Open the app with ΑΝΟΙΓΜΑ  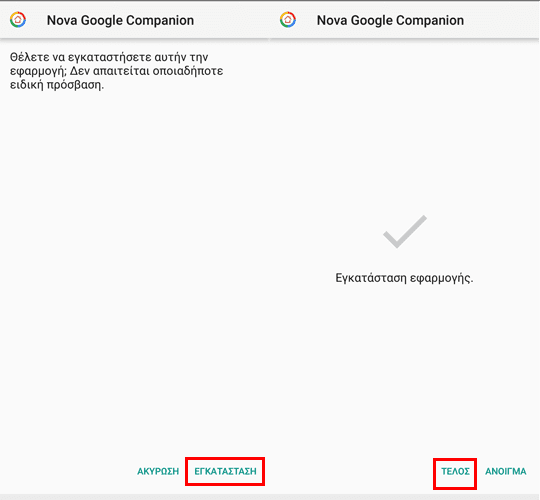506,471
